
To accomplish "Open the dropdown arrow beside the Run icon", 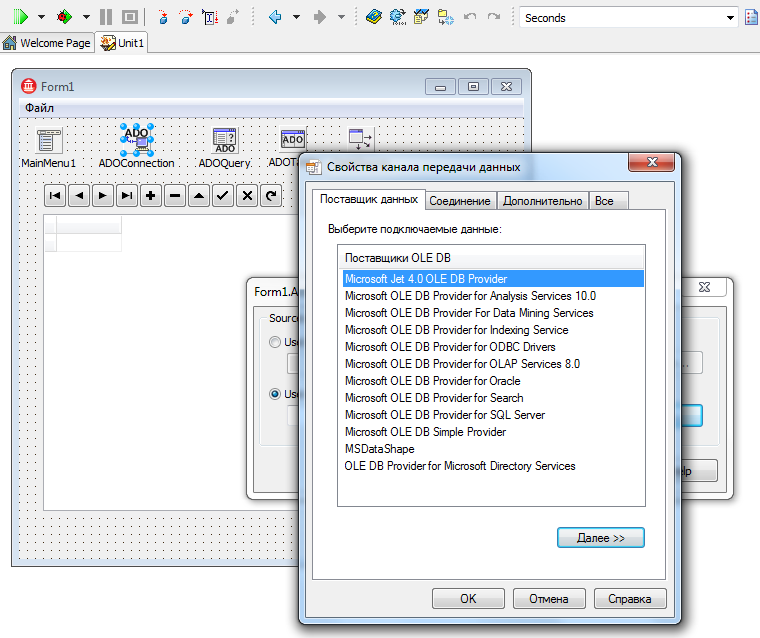I will click(42, 17).
